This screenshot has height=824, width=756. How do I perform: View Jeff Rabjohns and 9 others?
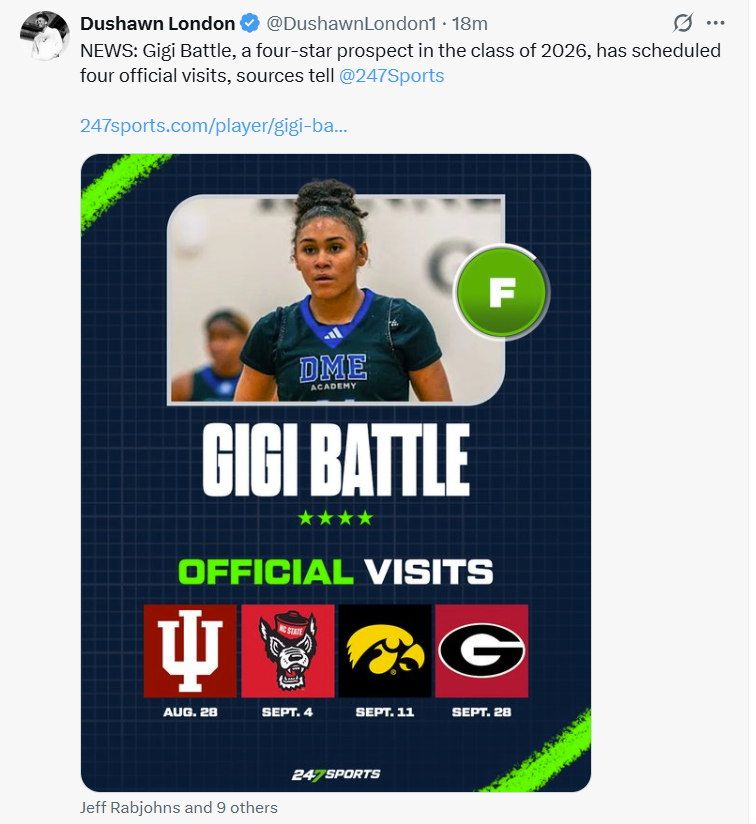click(179, 807)
